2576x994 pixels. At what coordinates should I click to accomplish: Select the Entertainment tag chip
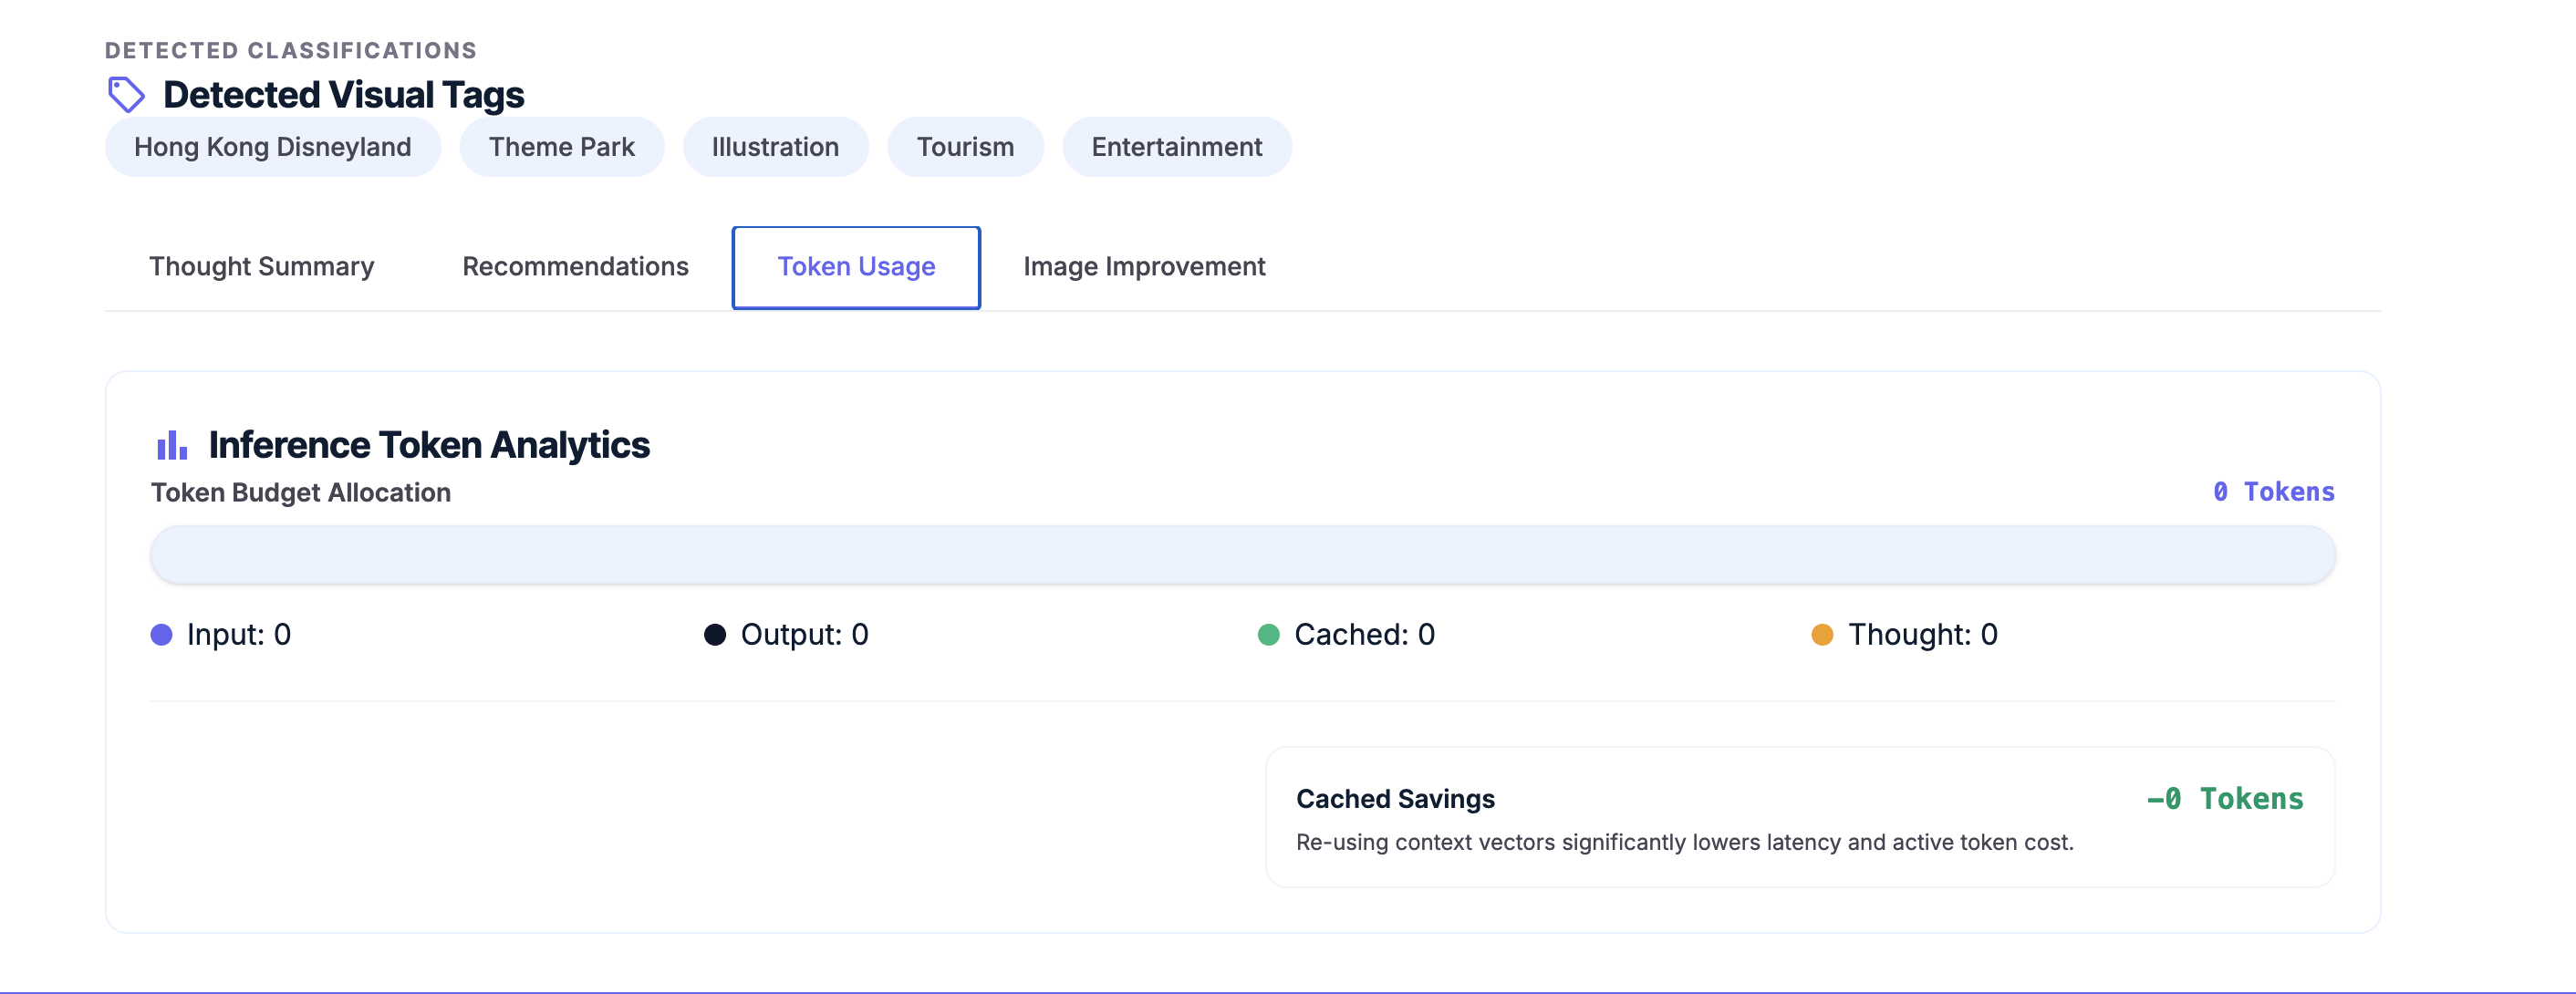point(1177,147)
